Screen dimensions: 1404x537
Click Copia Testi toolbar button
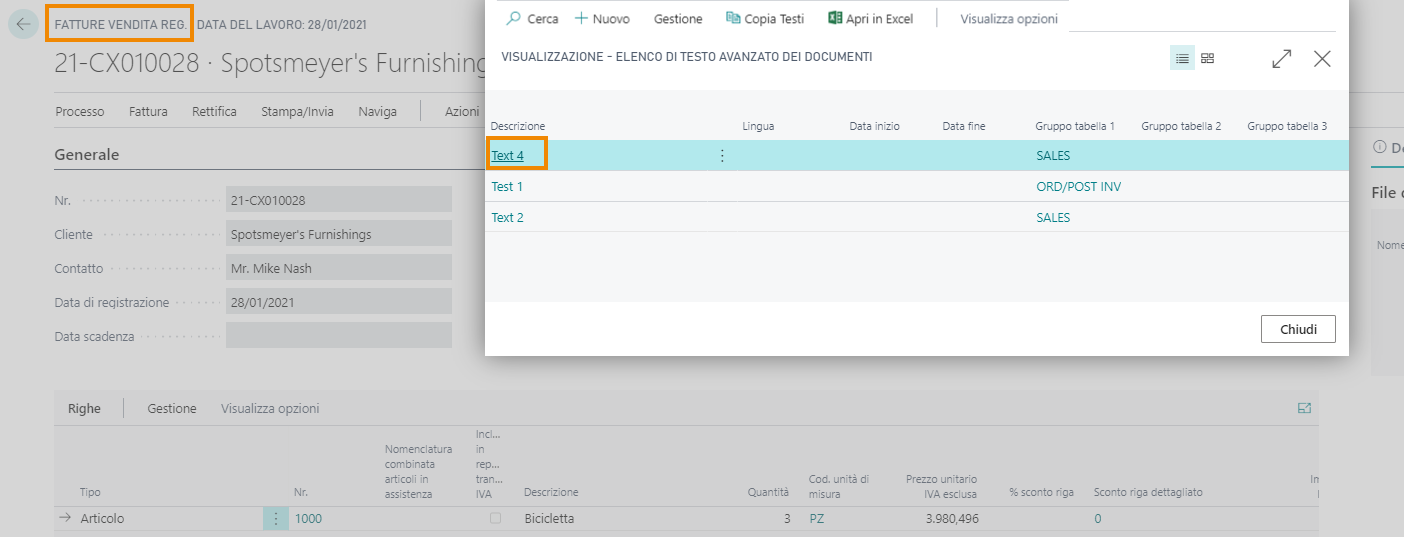click(x=765, y=19)
